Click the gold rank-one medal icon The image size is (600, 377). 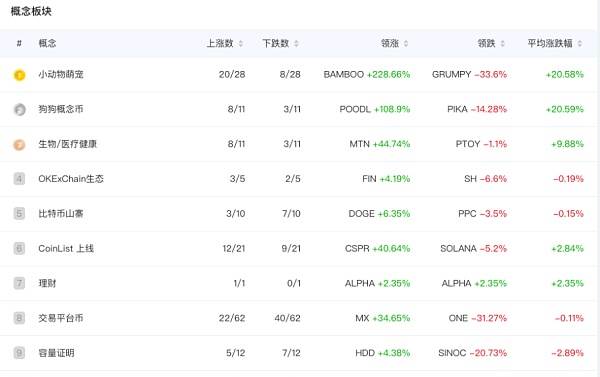click(x=20, y=75)
